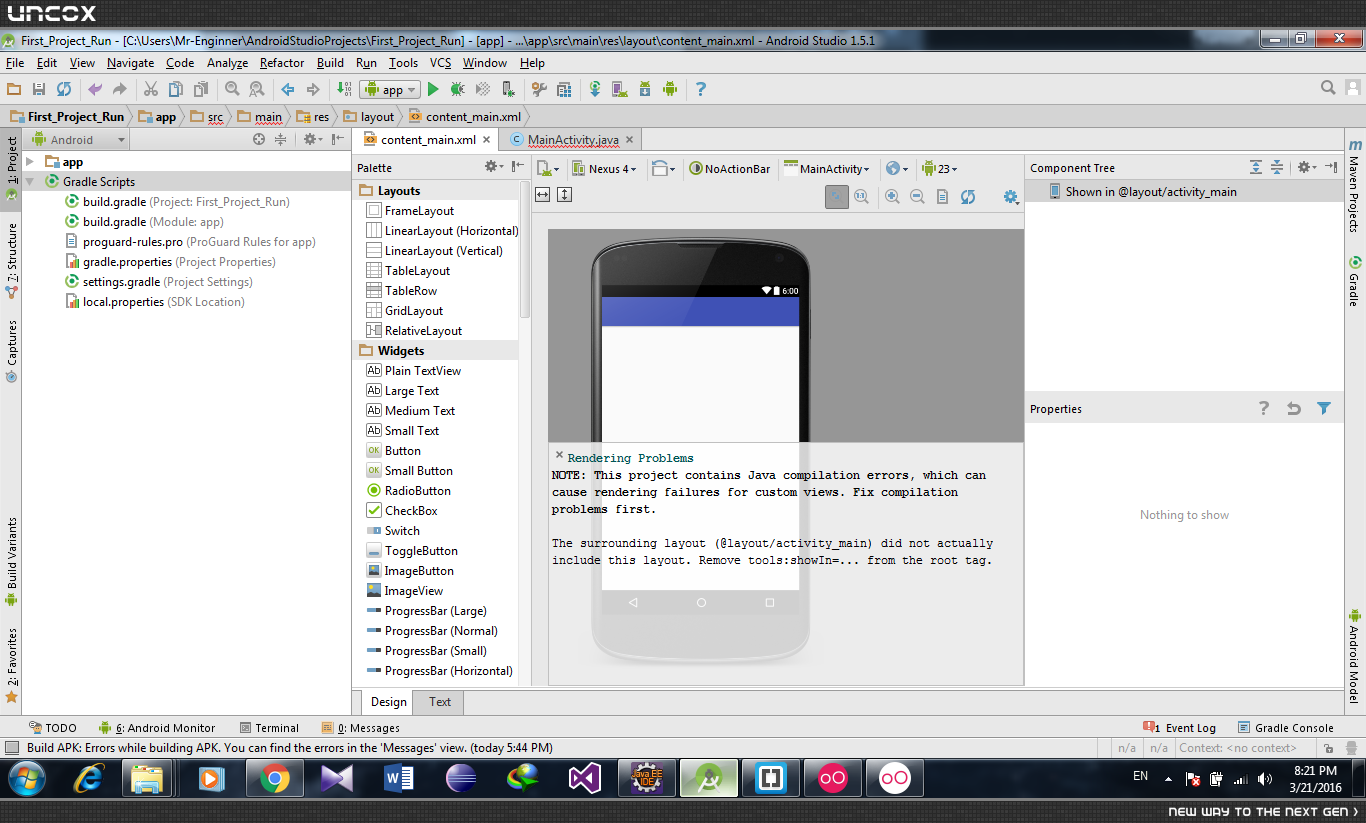Toggle zoom-to-fit in the designer toolbar

837,197
